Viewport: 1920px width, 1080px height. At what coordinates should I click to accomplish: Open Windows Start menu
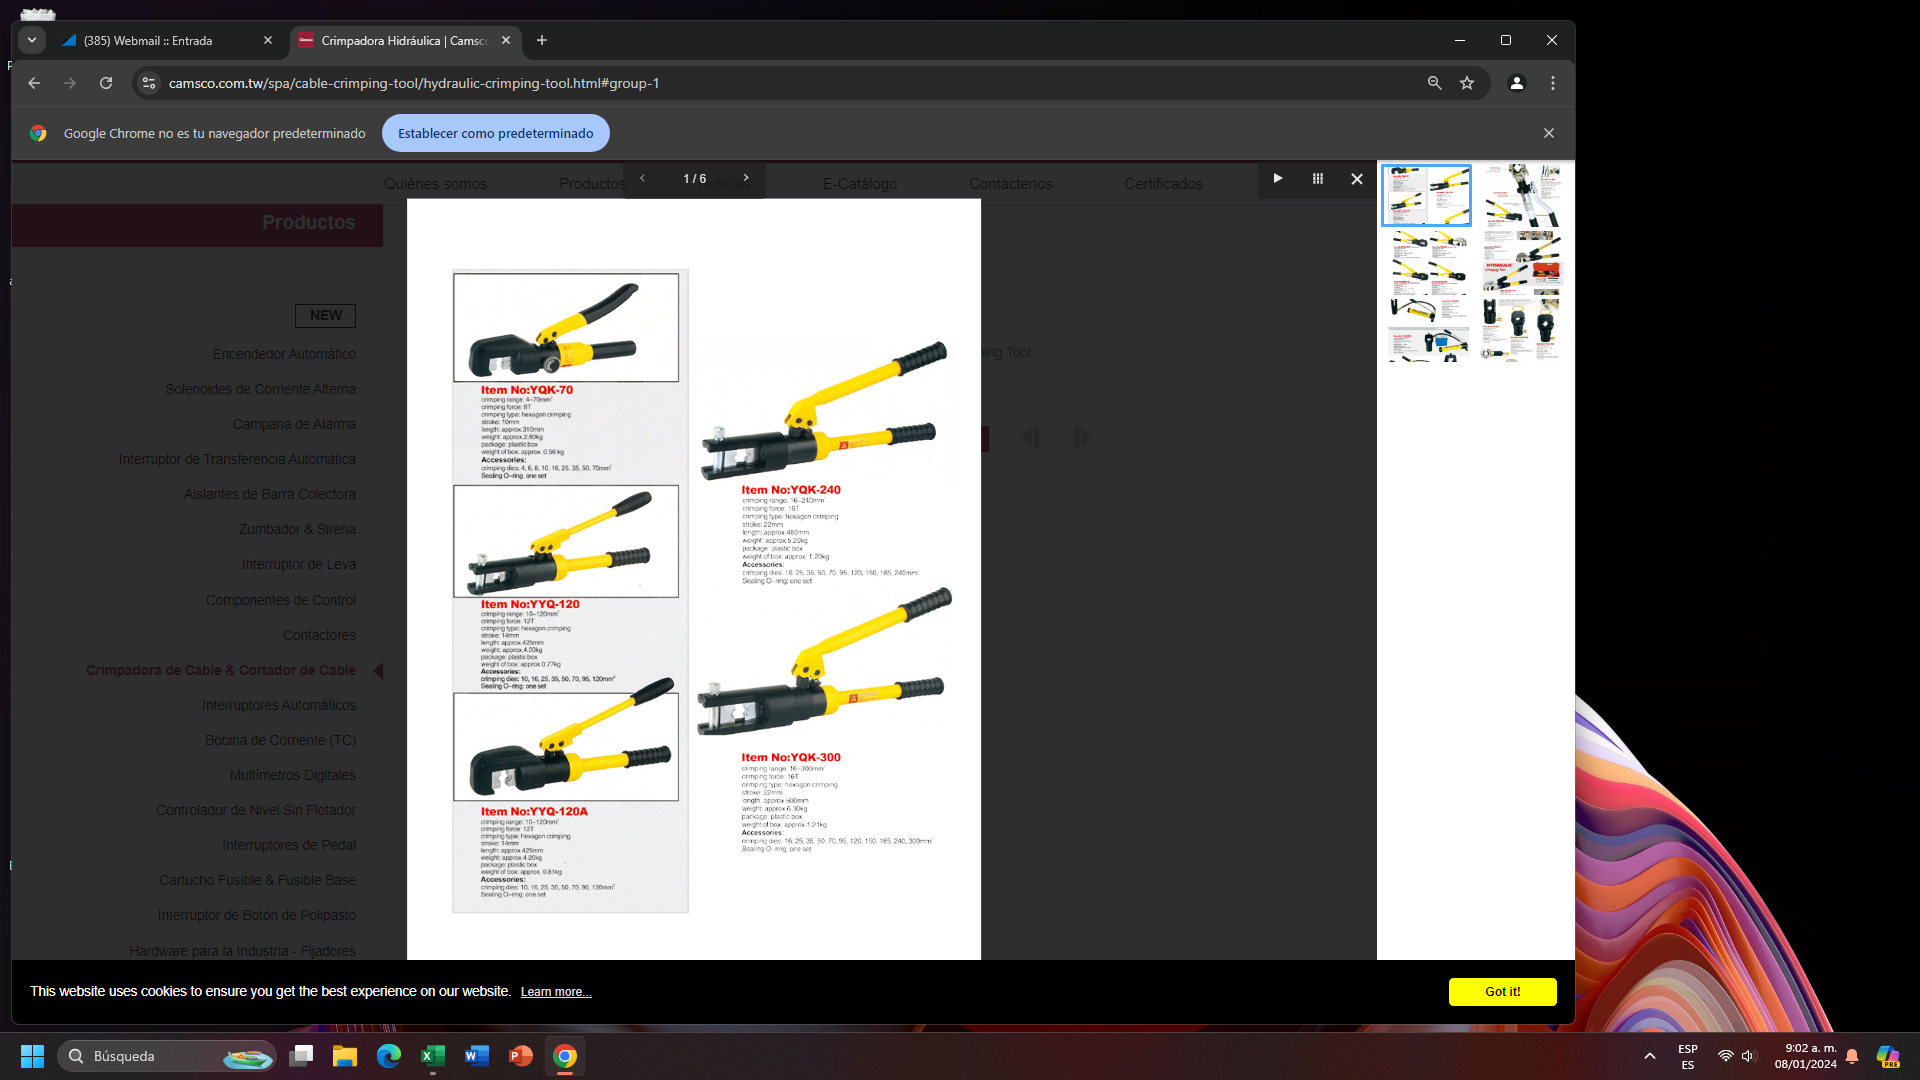(x=32, y=1056)
